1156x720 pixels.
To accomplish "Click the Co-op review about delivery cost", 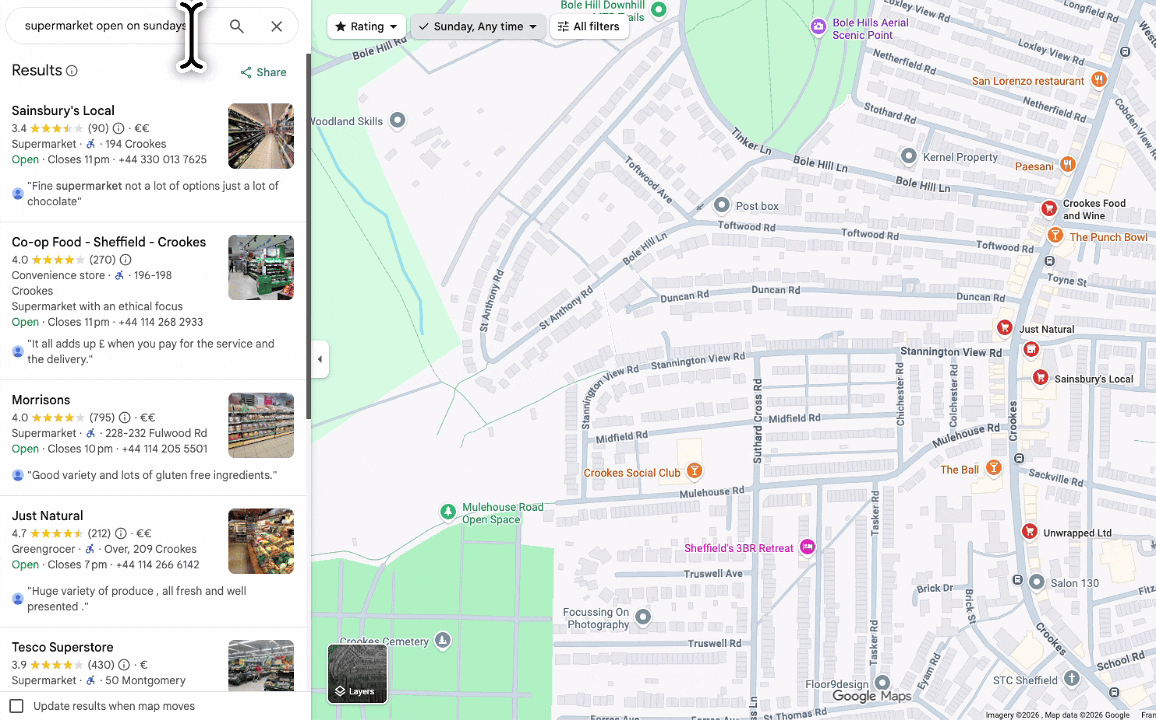I will 151,352.
